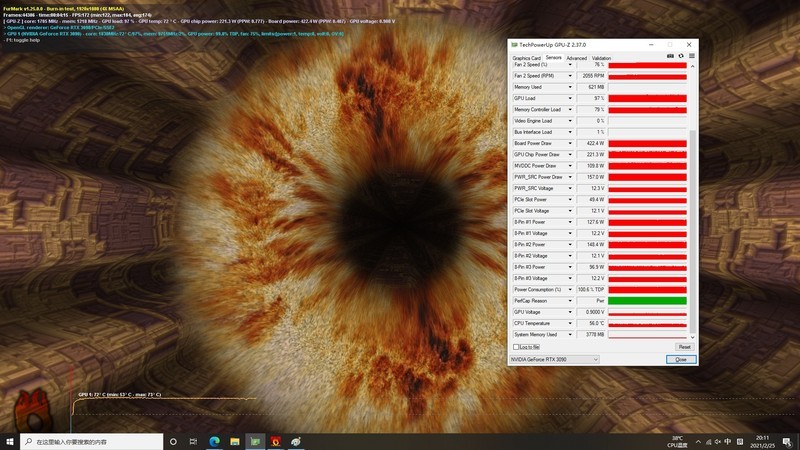Open the Memory Used sensor dropdown
The height and width of the screenshot is (450, 800).
pos(570,87)
